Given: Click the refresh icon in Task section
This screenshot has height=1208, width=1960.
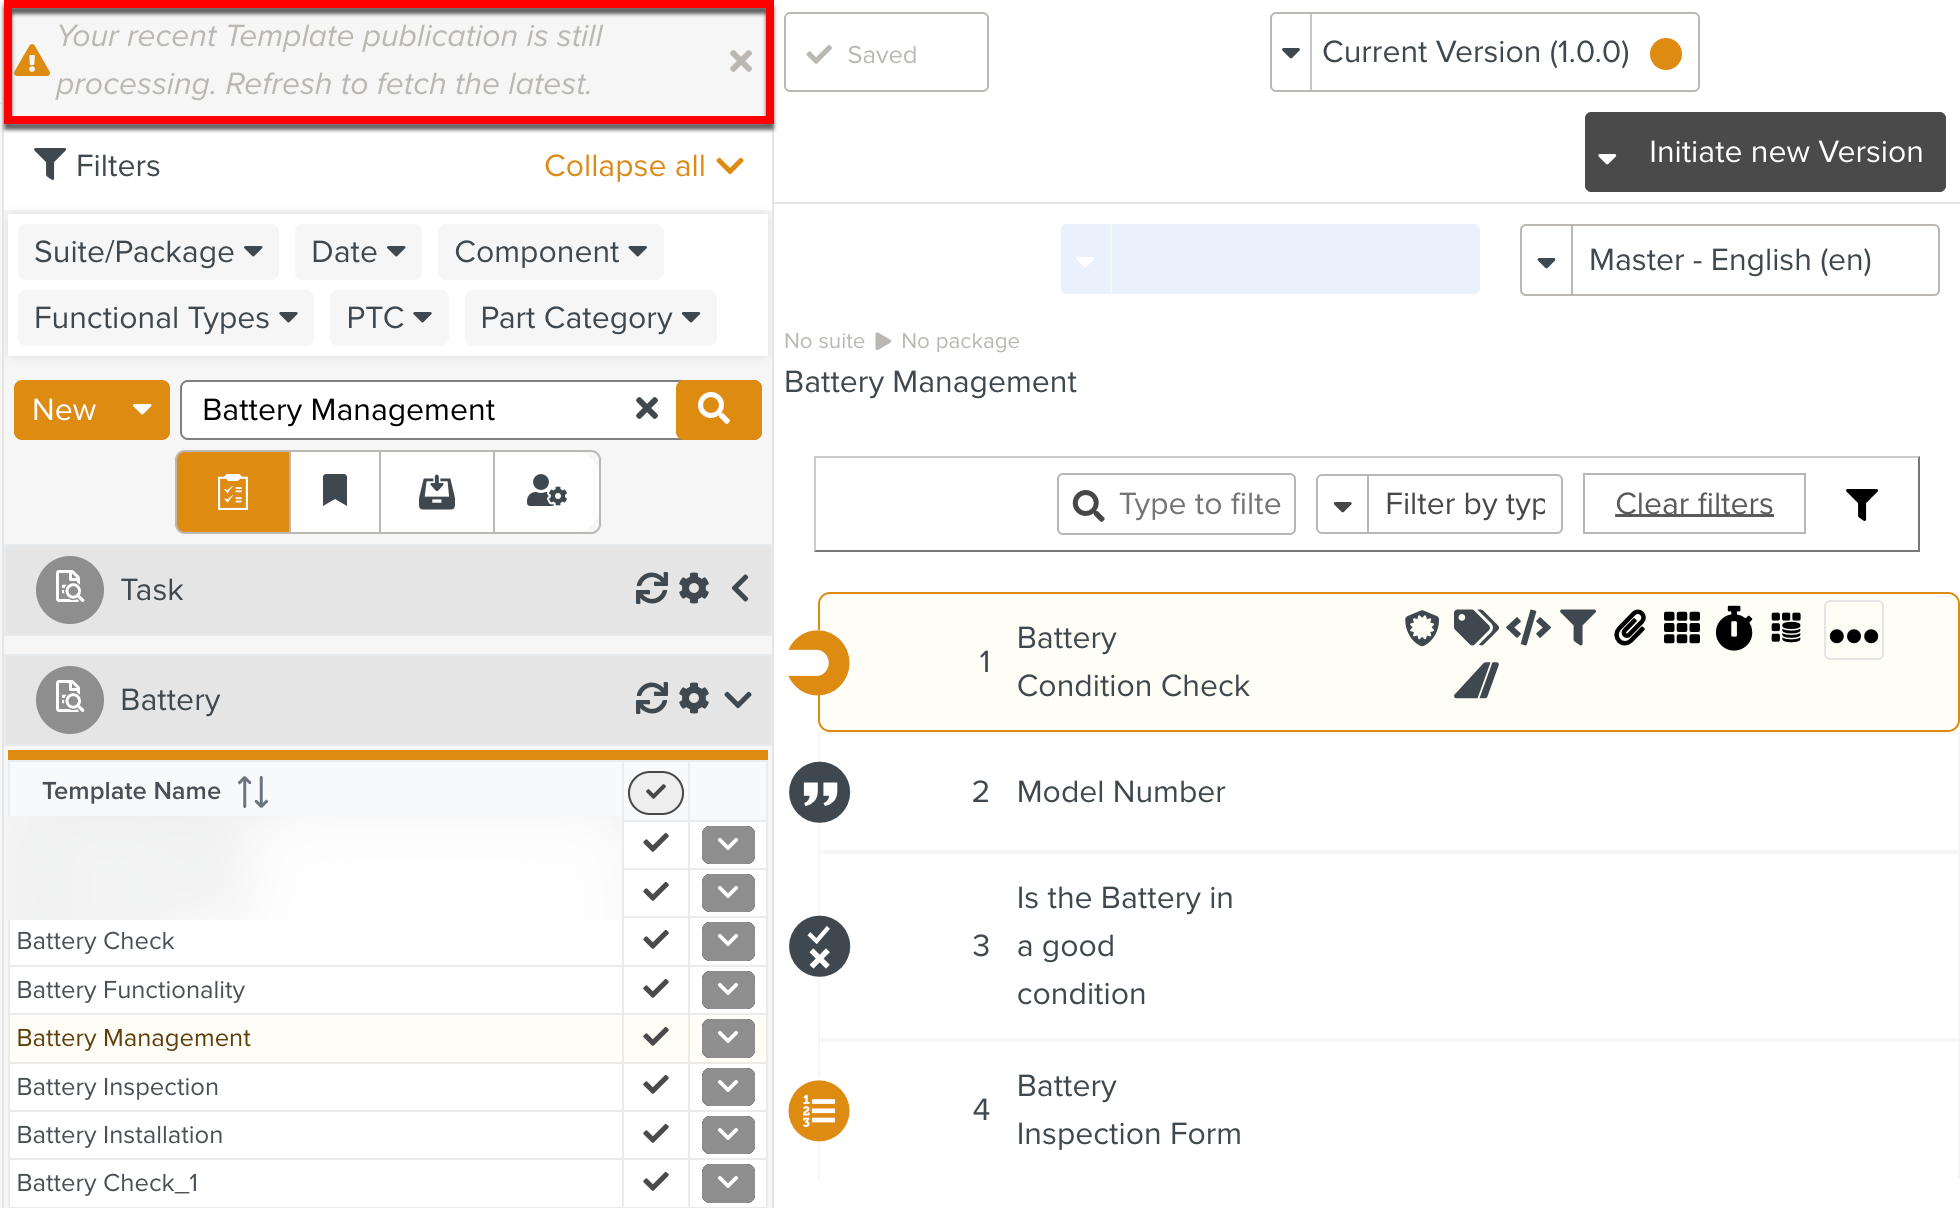Looking at the screenshot, I should [651, 589].
